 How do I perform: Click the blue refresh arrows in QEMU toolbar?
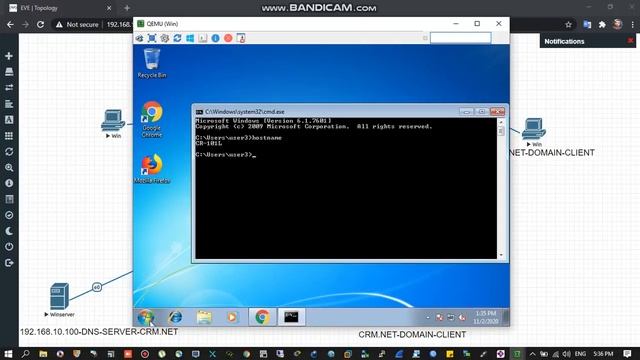click(177, 38)
